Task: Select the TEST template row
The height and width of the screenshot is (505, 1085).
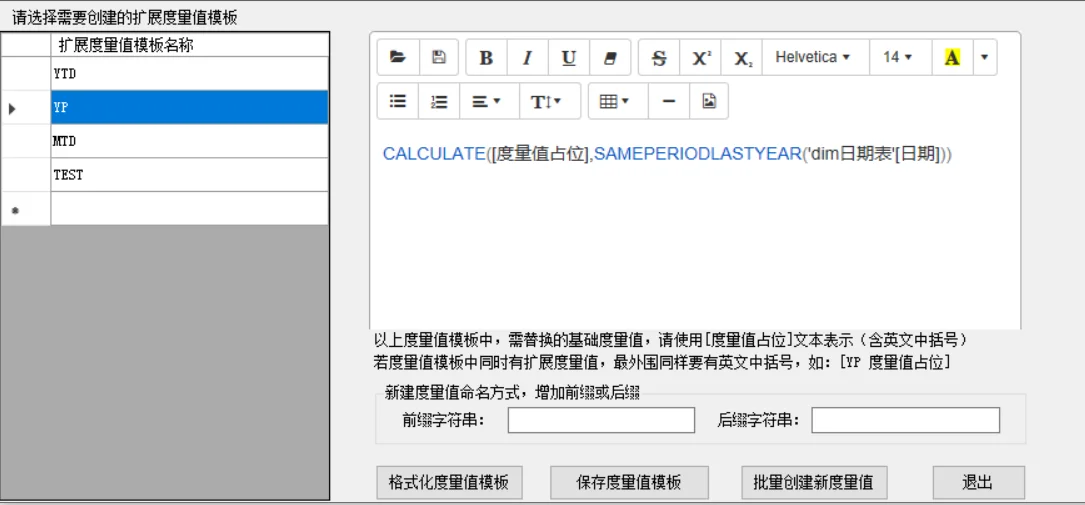Action: 190,175
